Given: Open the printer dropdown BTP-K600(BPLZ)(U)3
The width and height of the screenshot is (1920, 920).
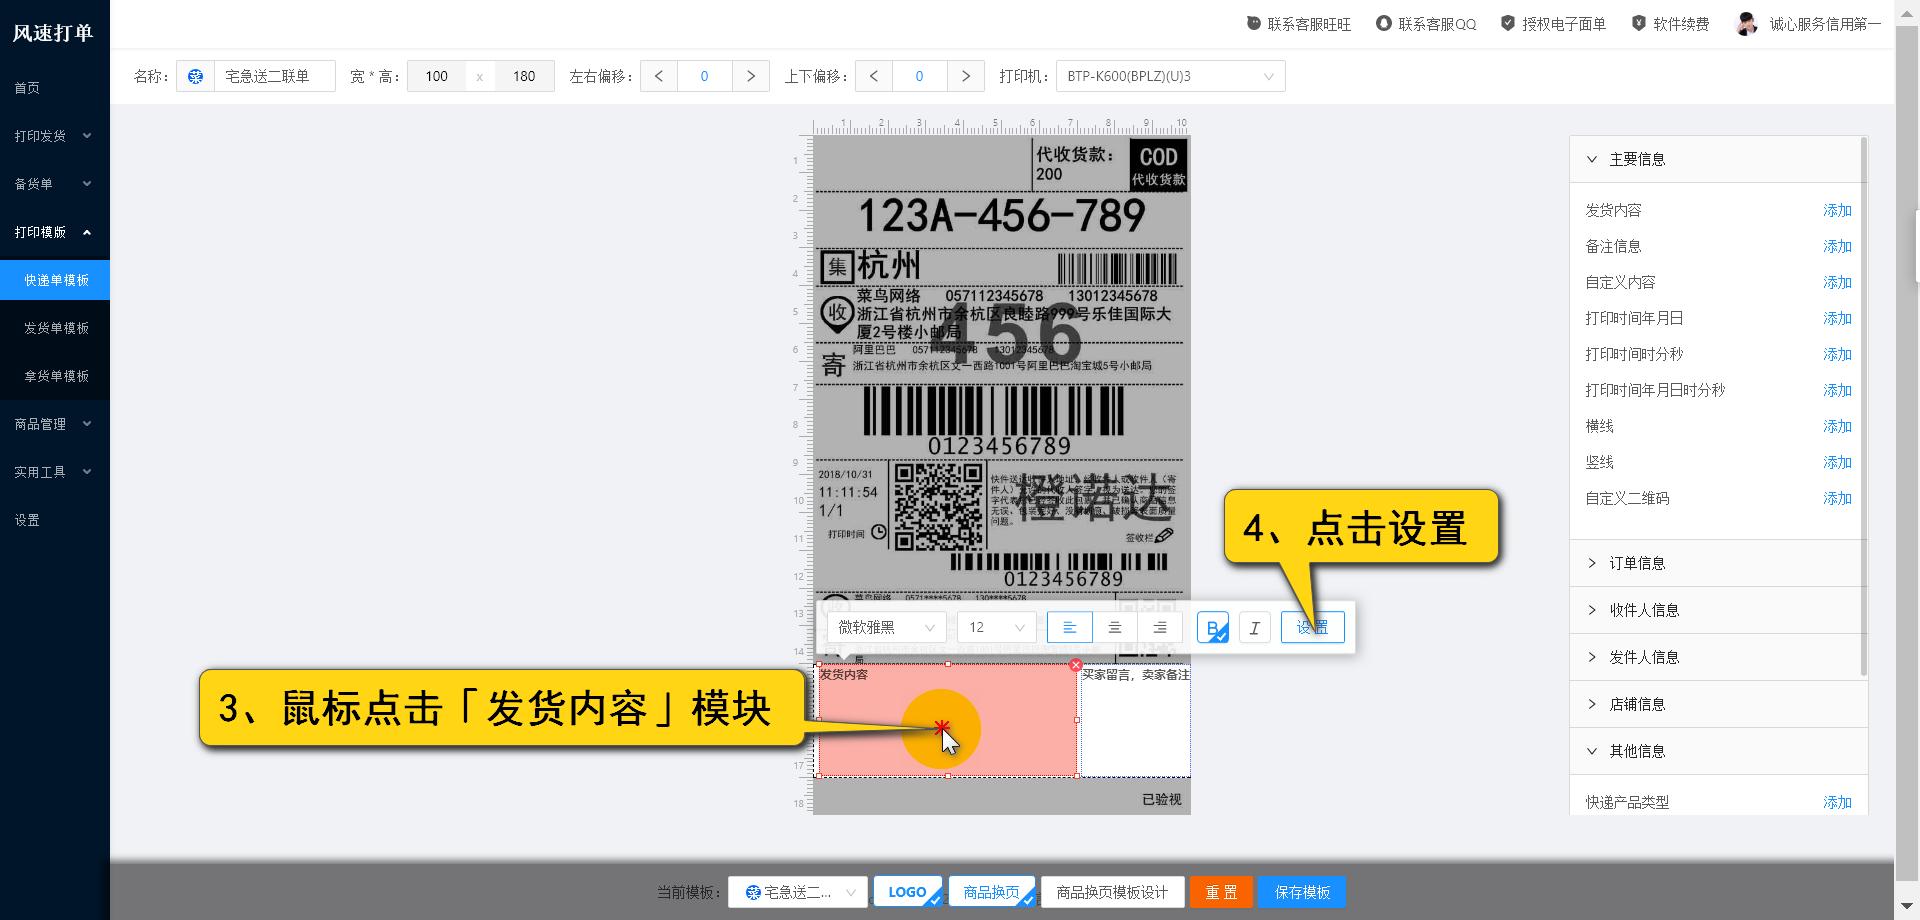Looking at the screenshot, I should pos(1170,76).
